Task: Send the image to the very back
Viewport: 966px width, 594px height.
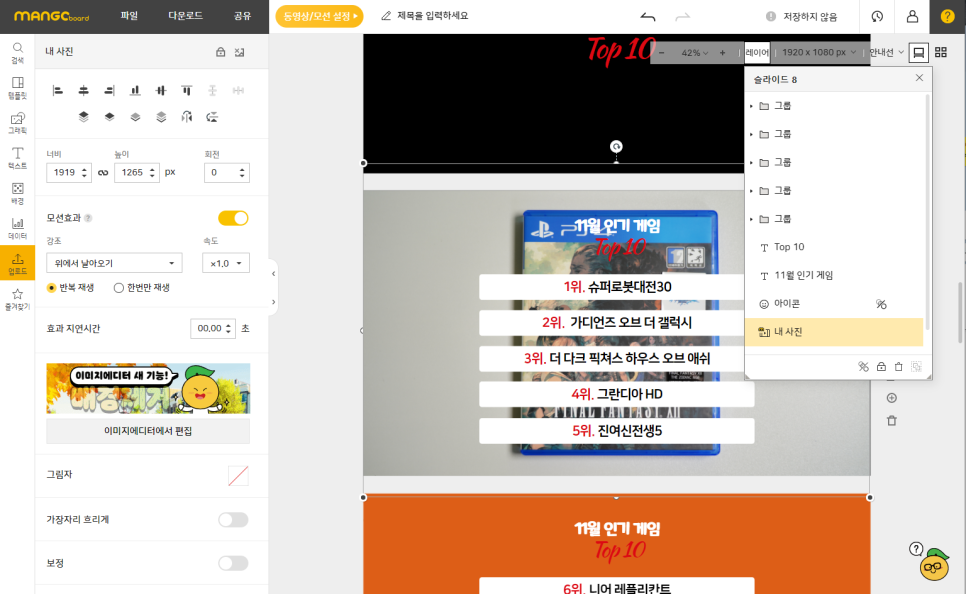Action: point(161,116)
